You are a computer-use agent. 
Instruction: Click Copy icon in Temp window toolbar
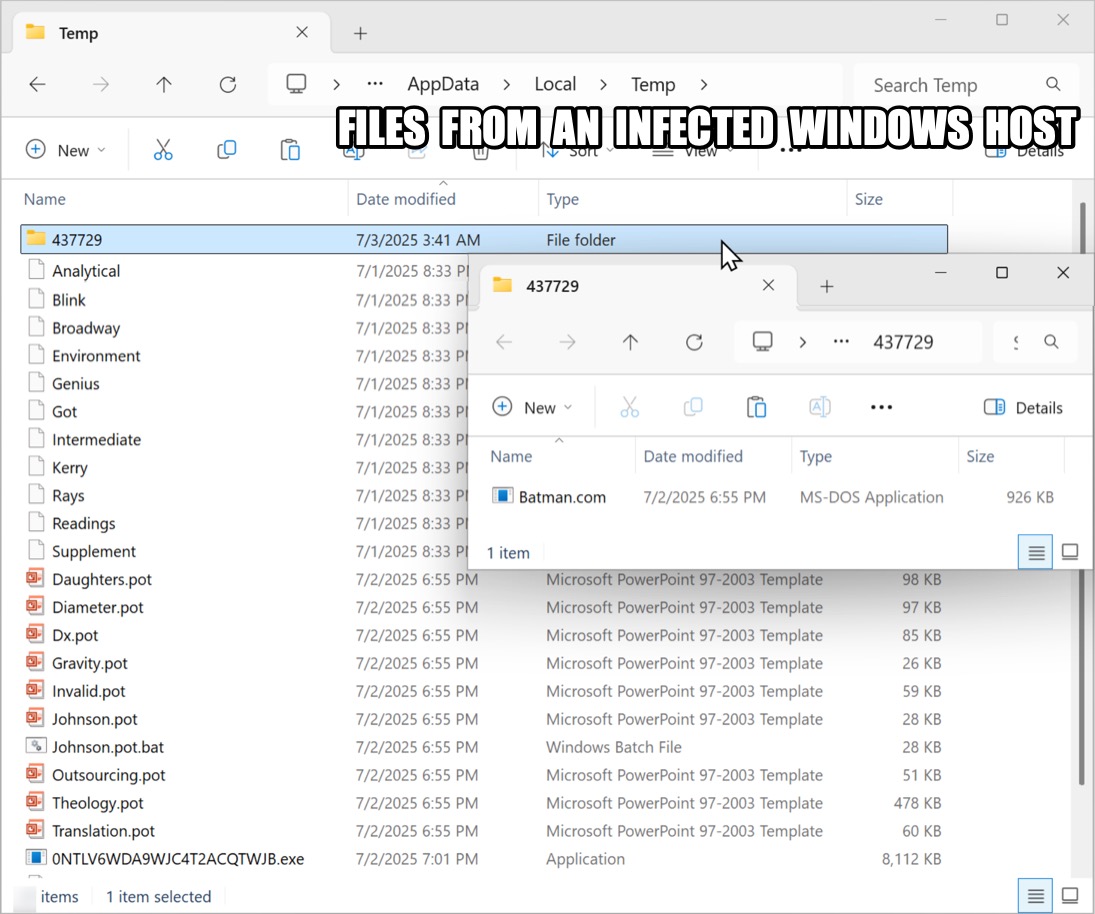227,149
